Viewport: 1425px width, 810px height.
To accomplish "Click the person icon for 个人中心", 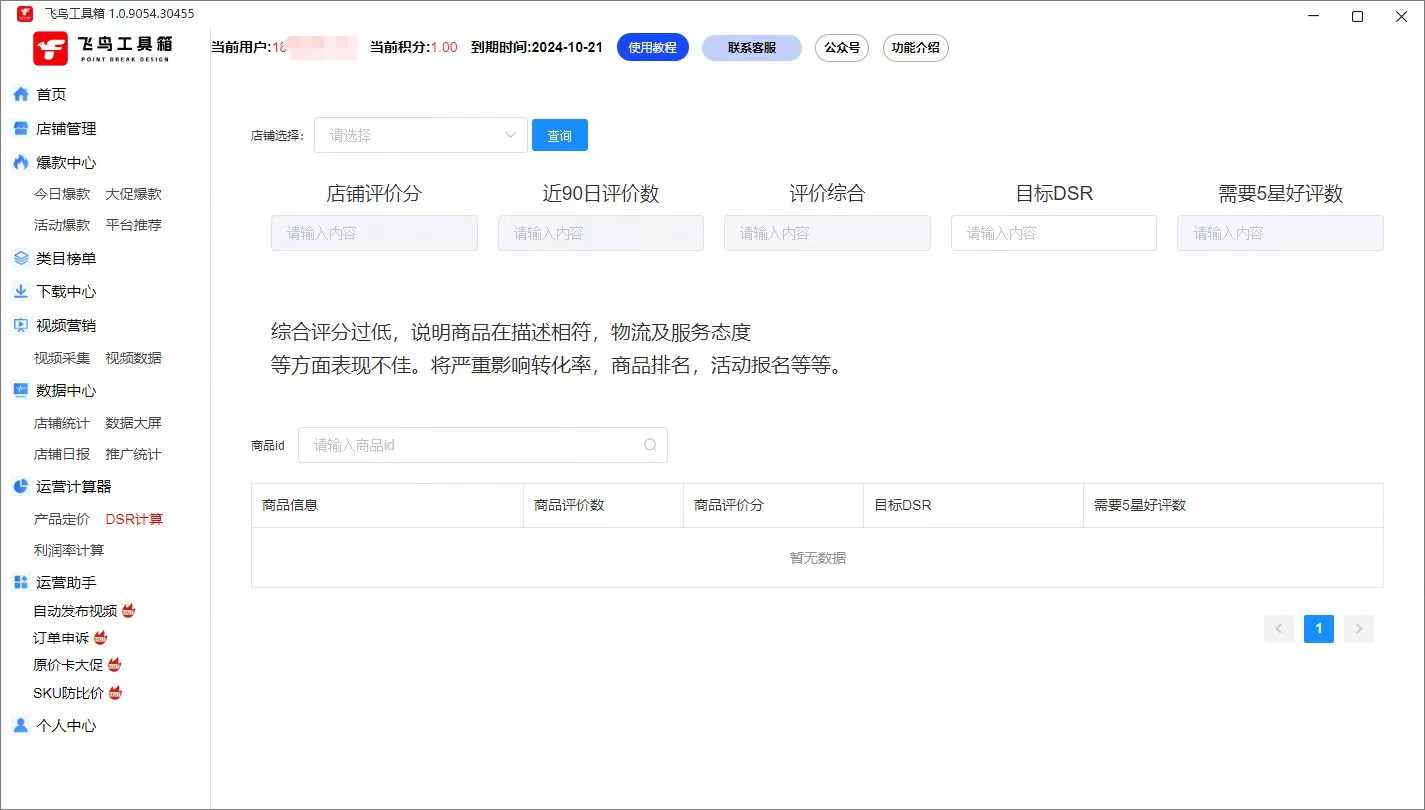I will click(20, 726).
